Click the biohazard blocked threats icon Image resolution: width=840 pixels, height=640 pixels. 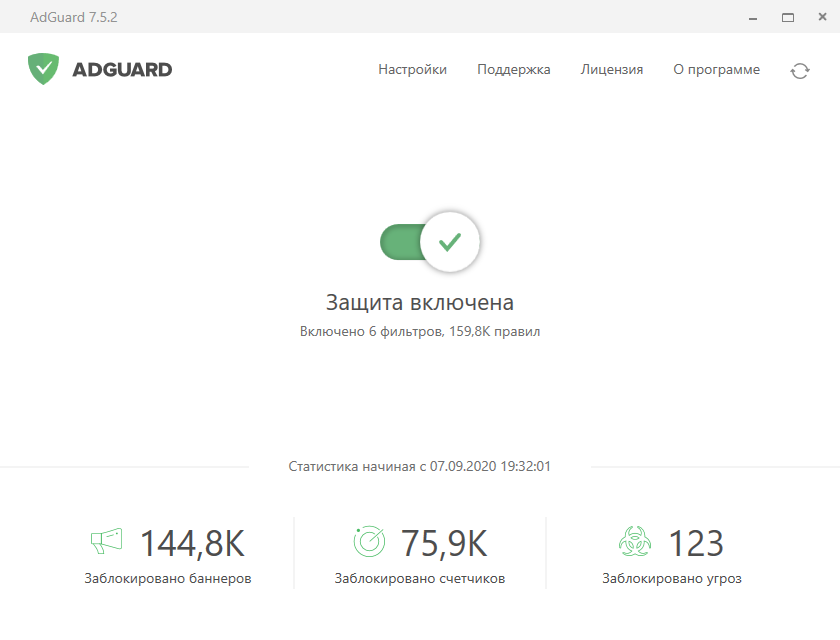(x=635, y=541)
